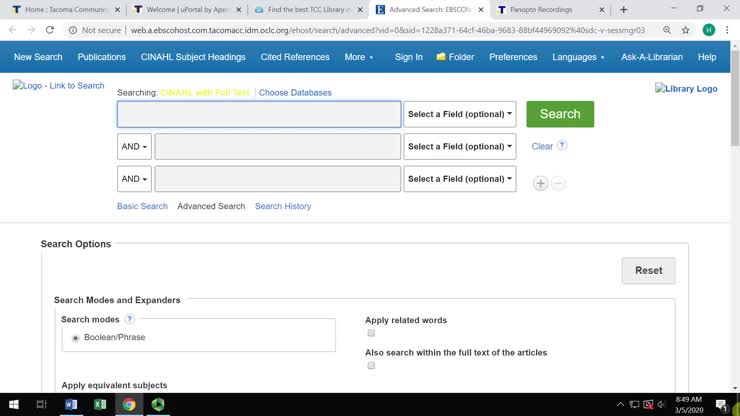Expand the More menu
The height and width of the screenshot is (416, 740).
coord(359,57)
